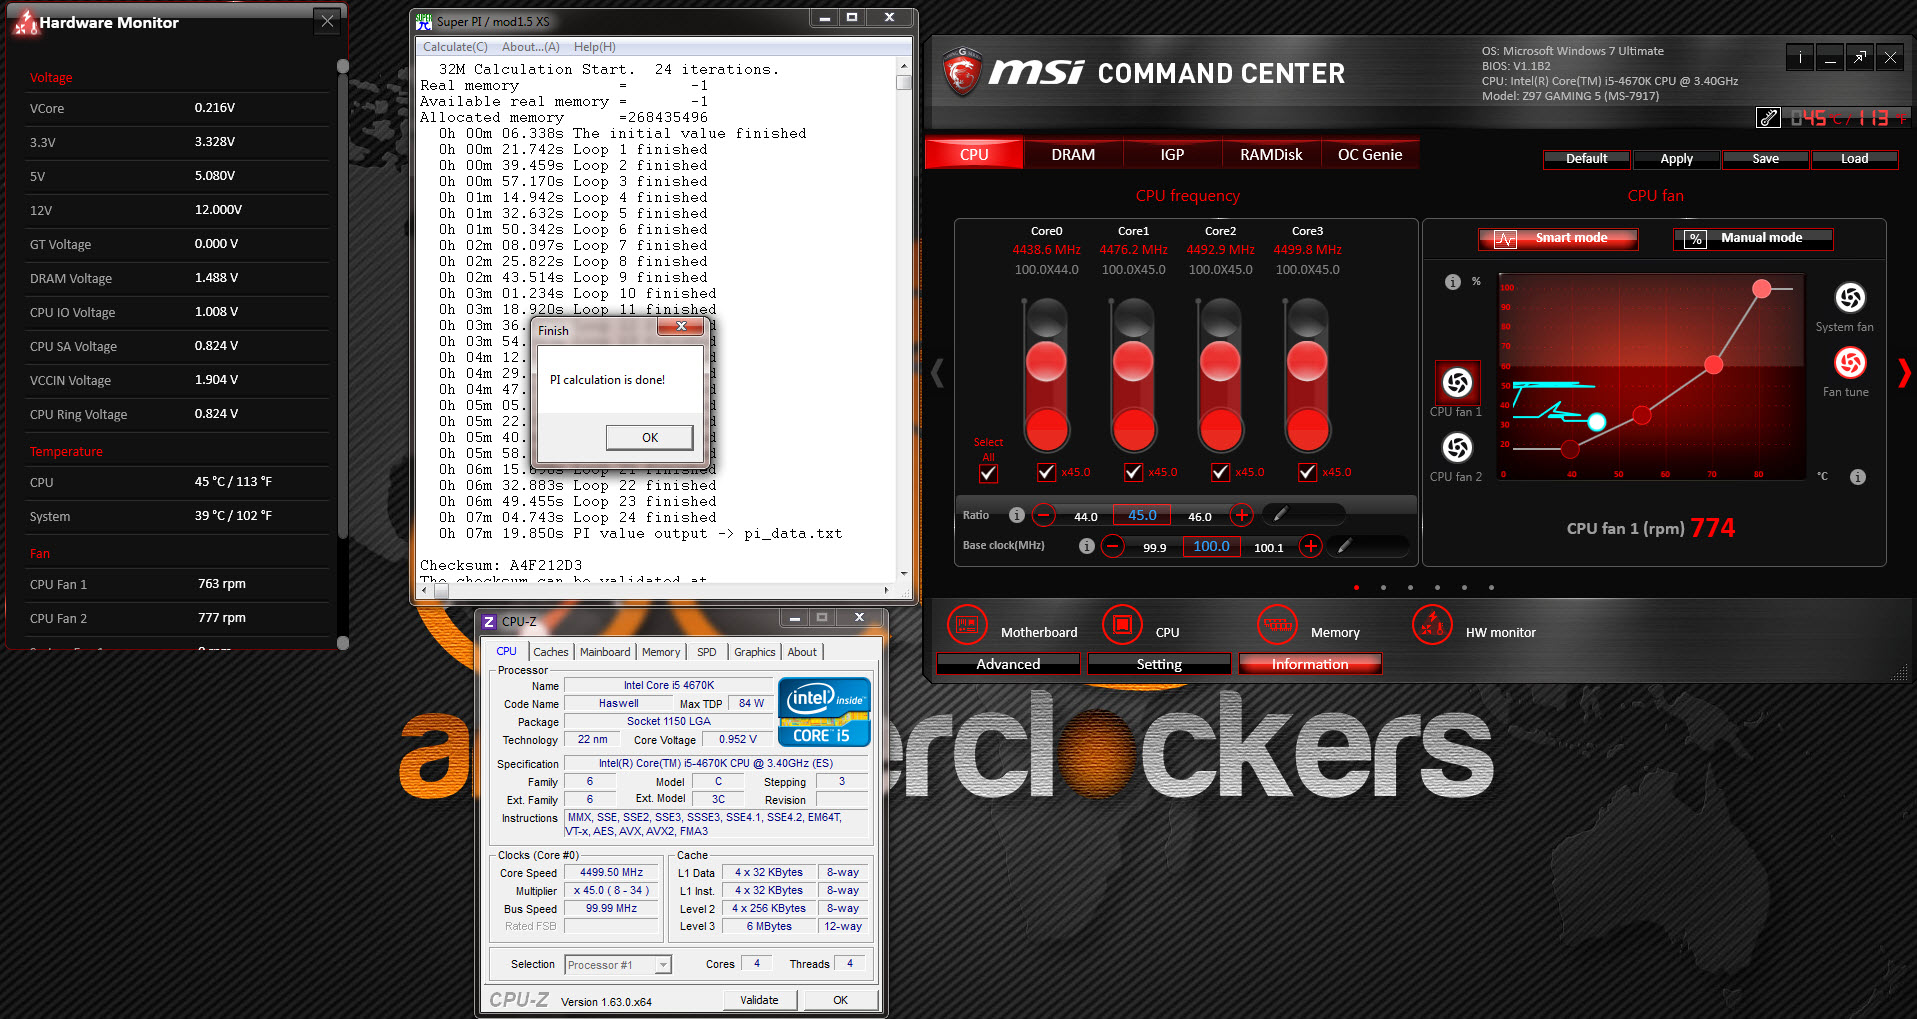
Task: Decrease base clock with minus icon
Action: coord(1113,546)
